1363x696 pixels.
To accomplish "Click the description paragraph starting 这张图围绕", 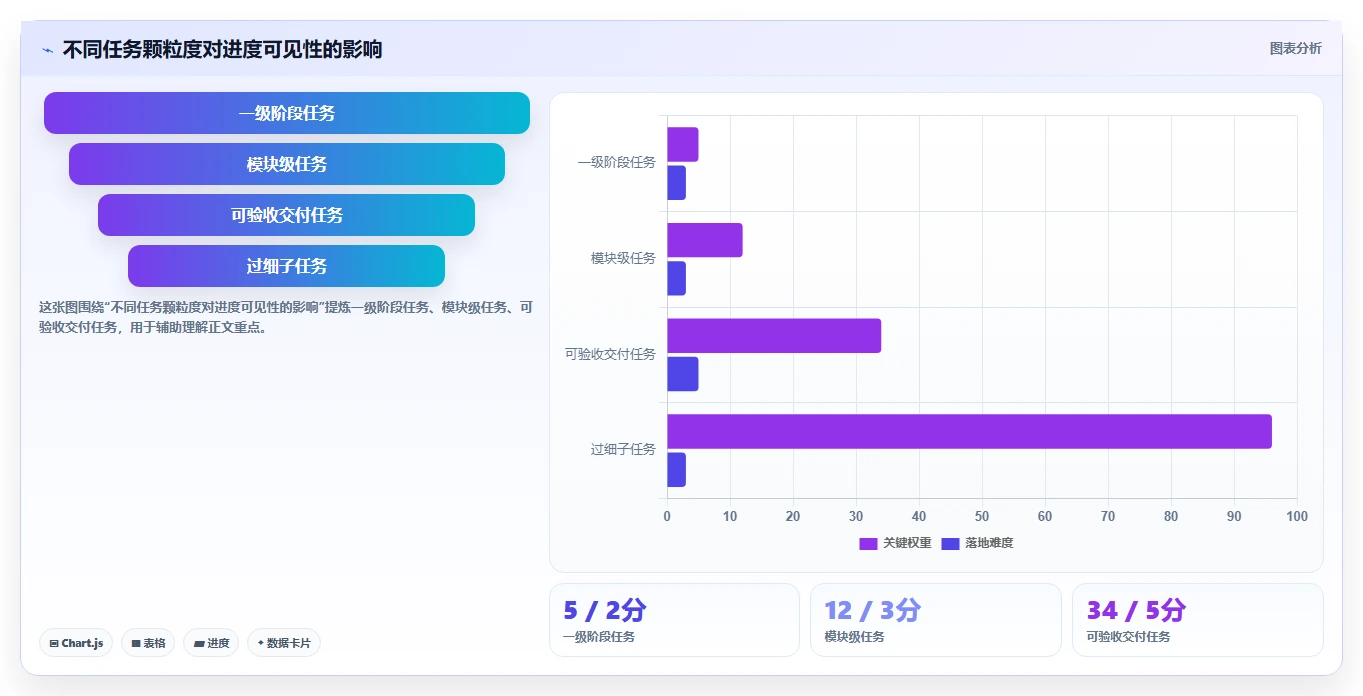I will (x=286, y=317).
